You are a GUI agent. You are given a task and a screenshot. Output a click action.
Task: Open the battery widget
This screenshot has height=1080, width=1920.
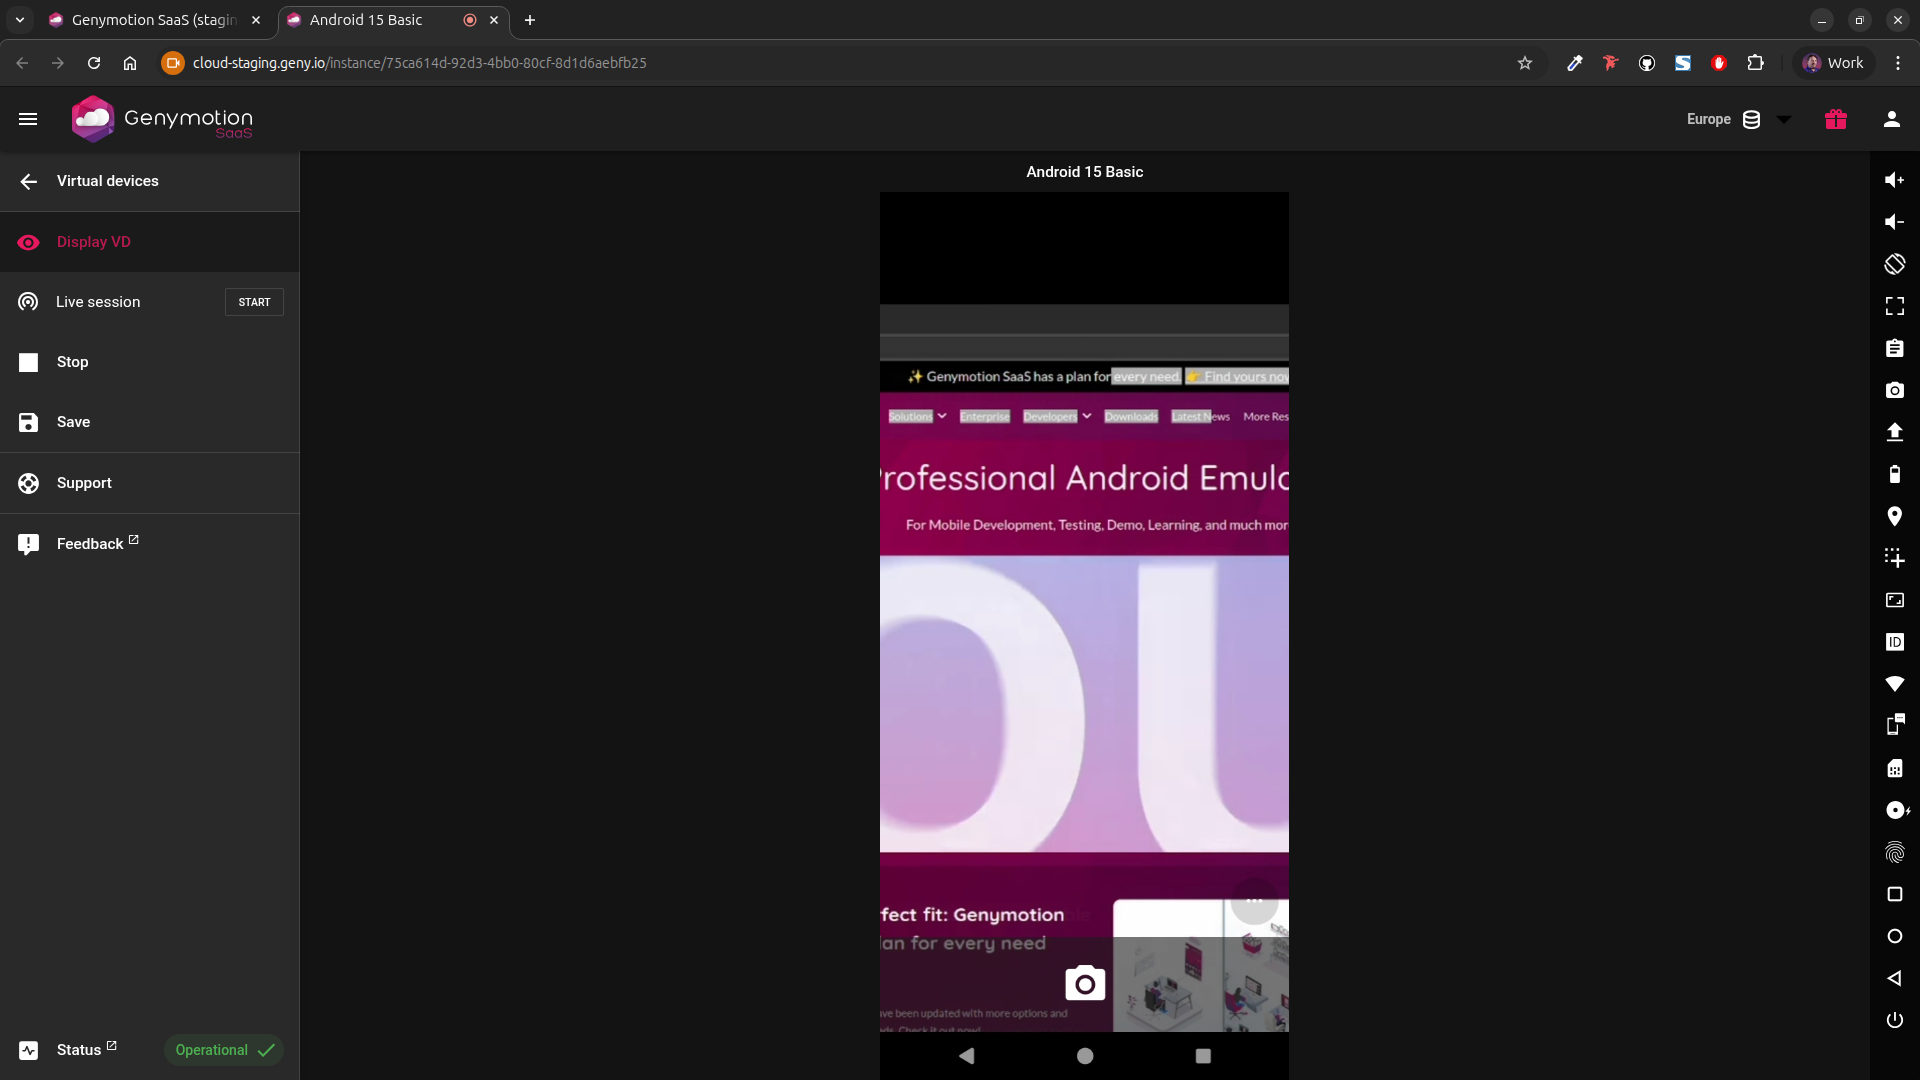pyautogui.click(x=1894, y=474)
